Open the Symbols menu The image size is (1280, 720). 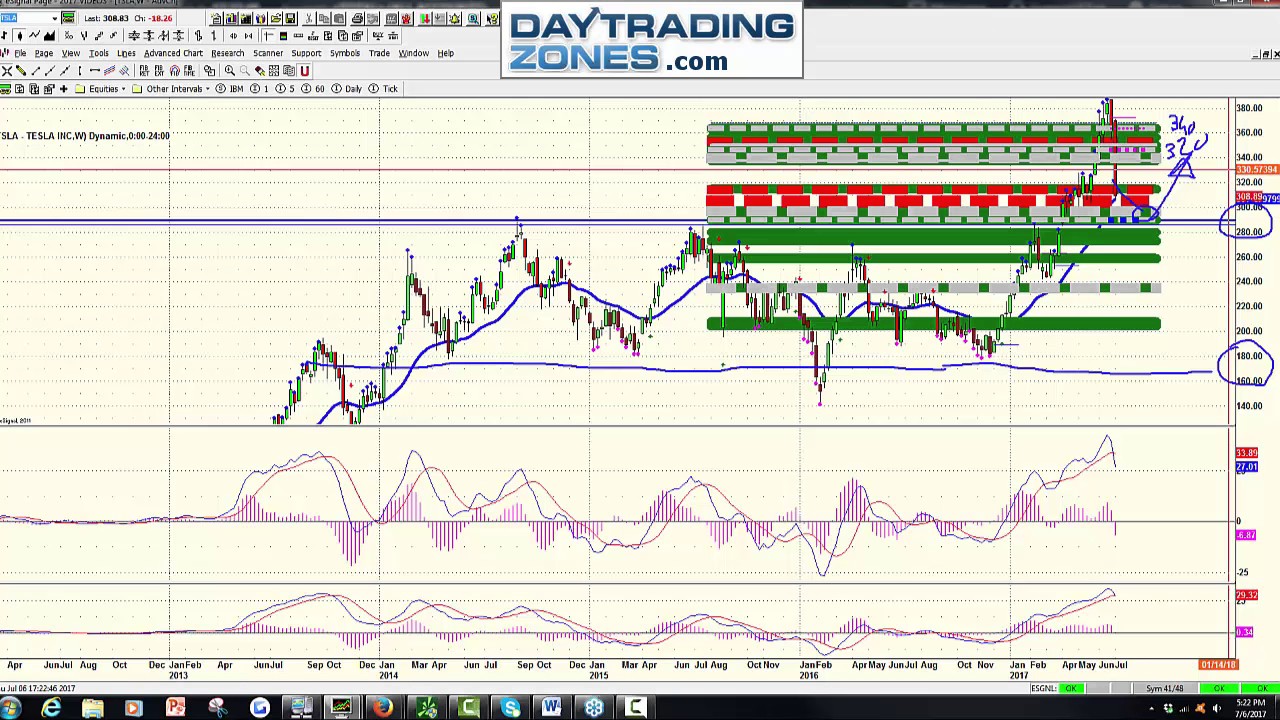point(345,53)
